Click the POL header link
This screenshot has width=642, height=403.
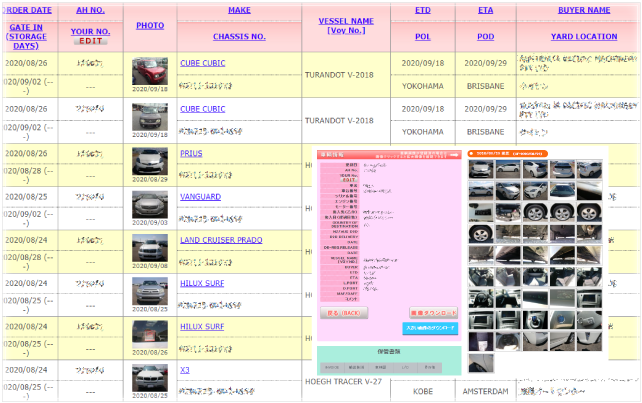[423, 36]
